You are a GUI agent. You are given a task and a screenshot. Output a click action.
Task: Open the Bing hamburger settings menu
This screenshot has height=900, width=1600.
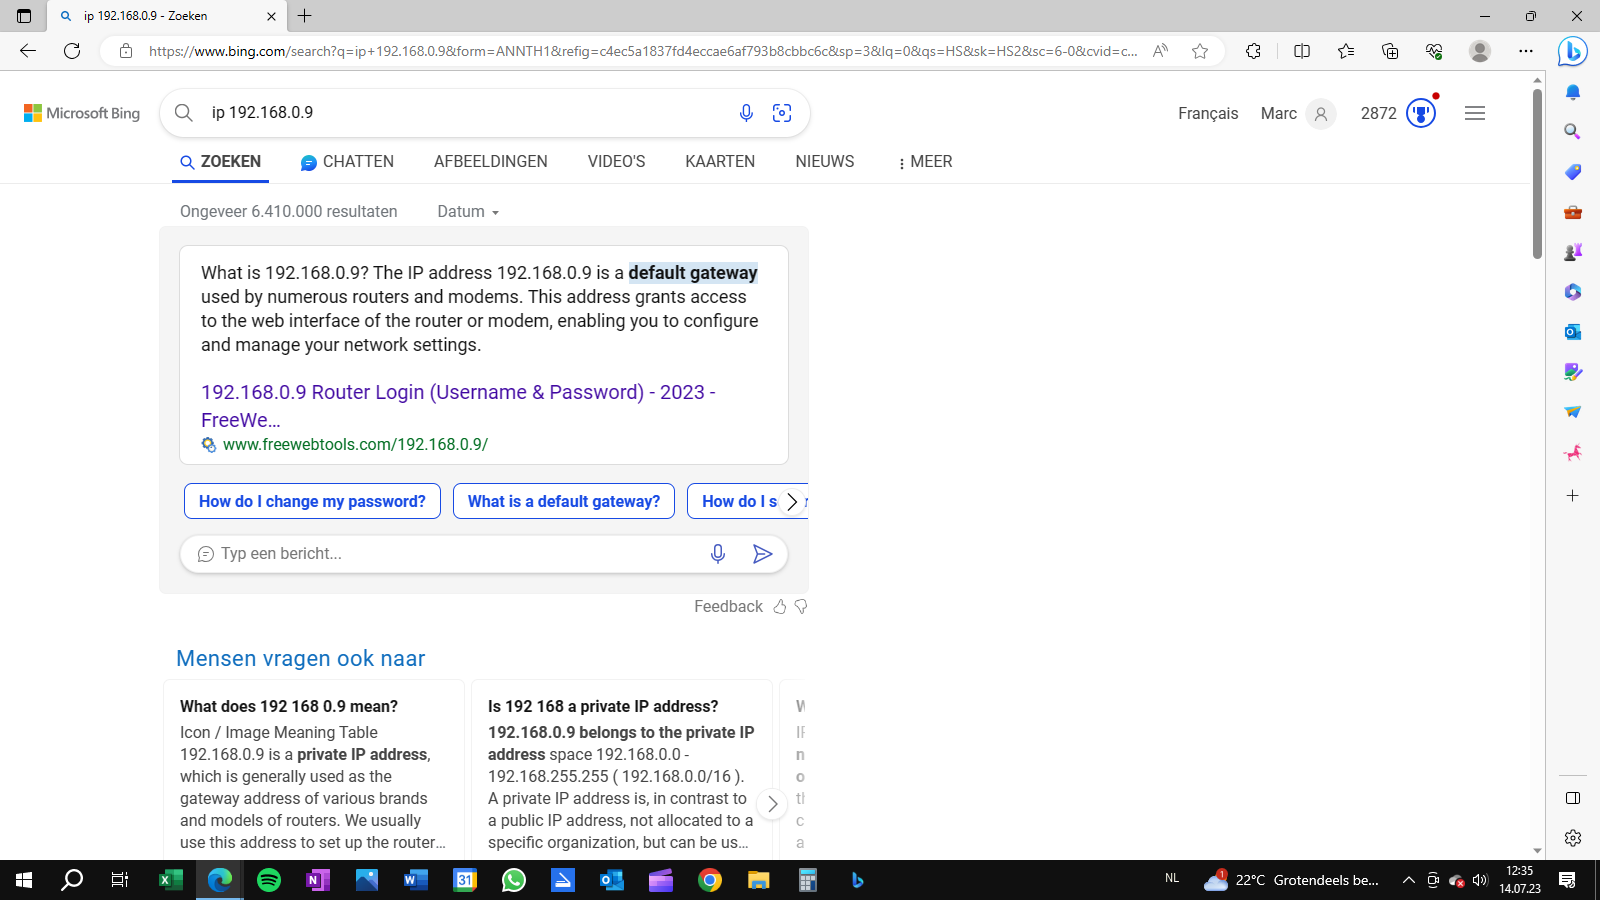[1475, 113]
